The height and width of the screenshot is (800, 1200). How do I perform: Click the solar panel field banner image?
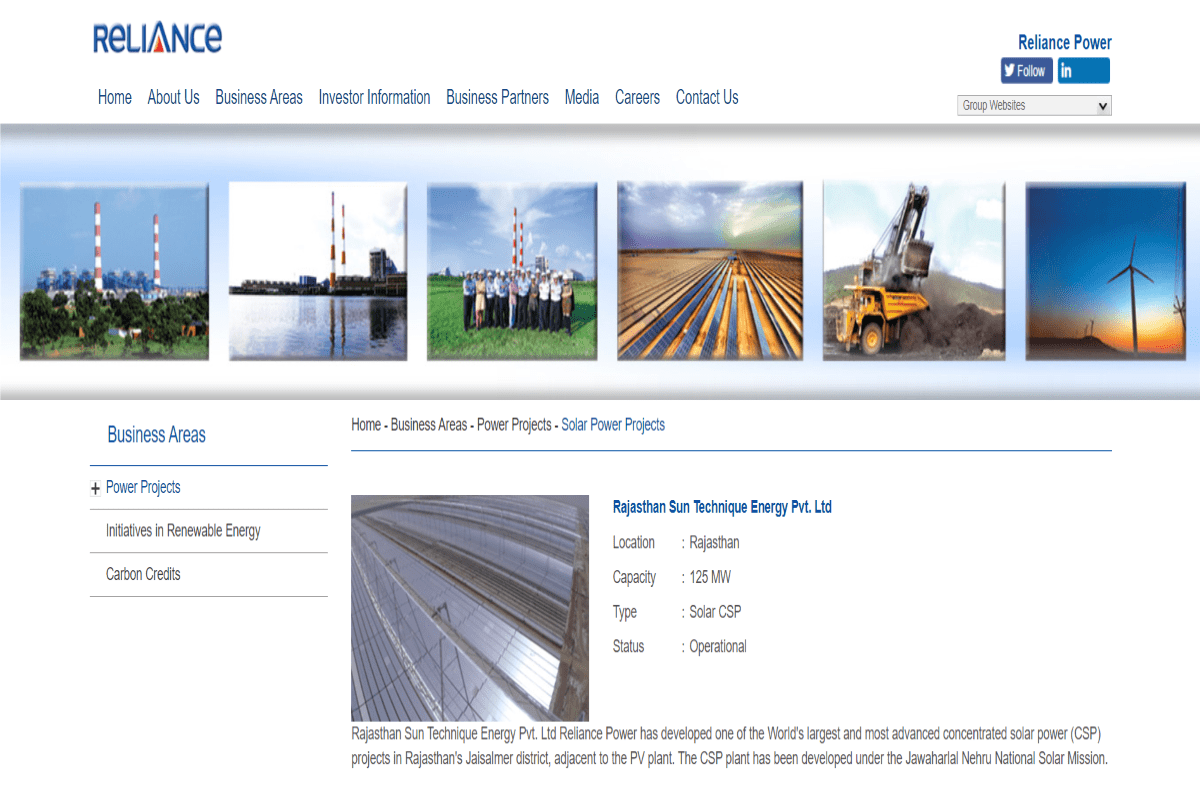(x=709, y=271)
